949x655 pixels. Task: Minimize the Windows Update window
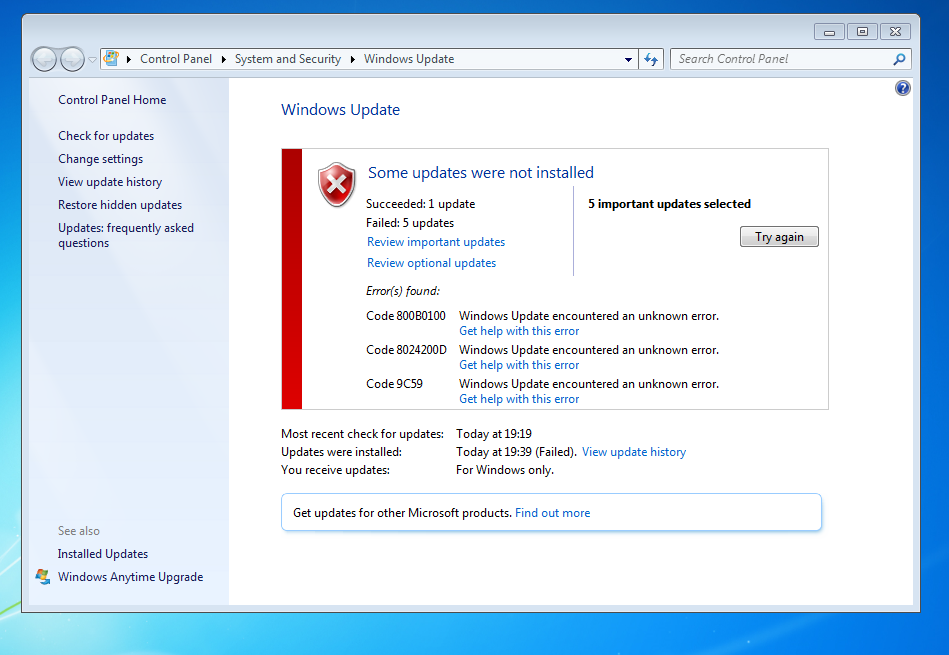tap(829, 31)
